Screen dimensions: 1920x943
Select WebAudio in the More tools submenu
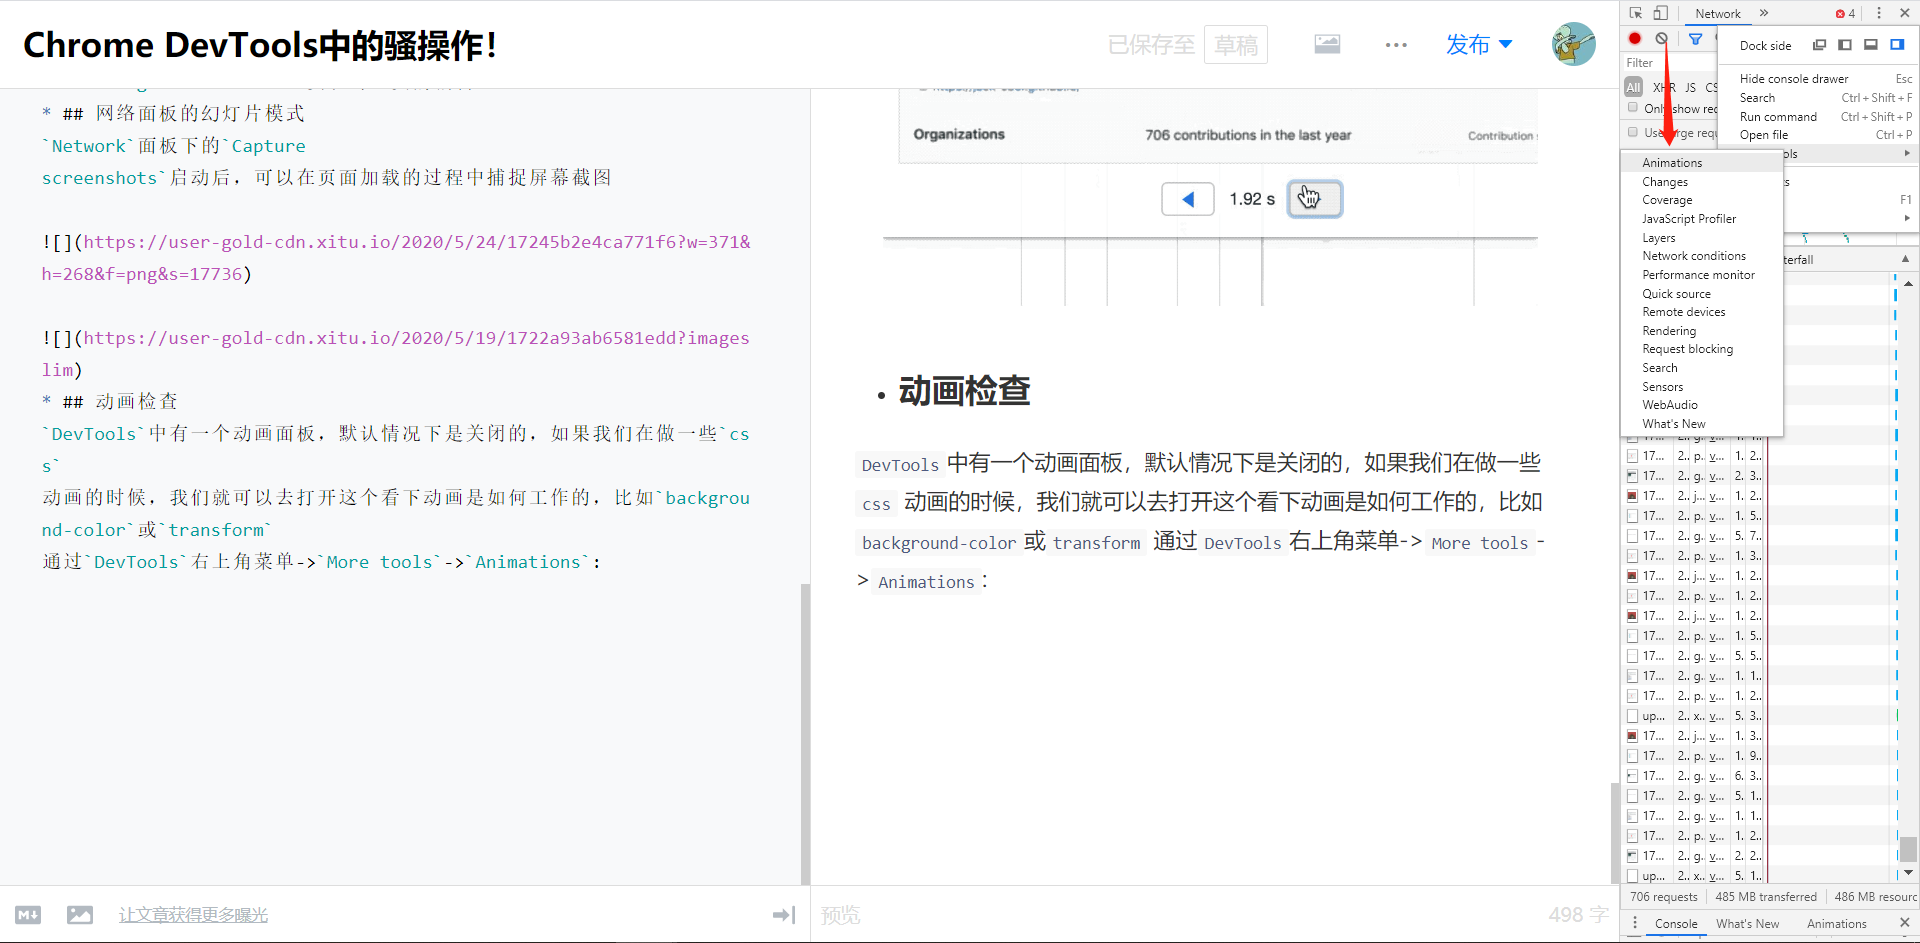coord(1702,405)
